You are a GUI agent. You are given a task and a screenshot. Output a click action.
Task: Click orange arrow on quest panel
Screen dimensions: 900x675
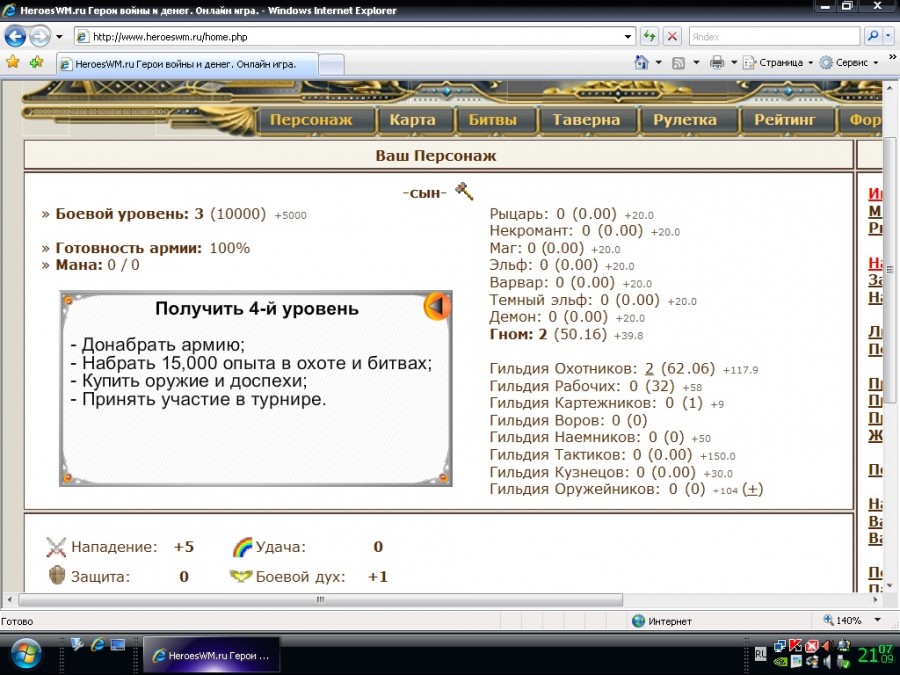tap(437, 306)
